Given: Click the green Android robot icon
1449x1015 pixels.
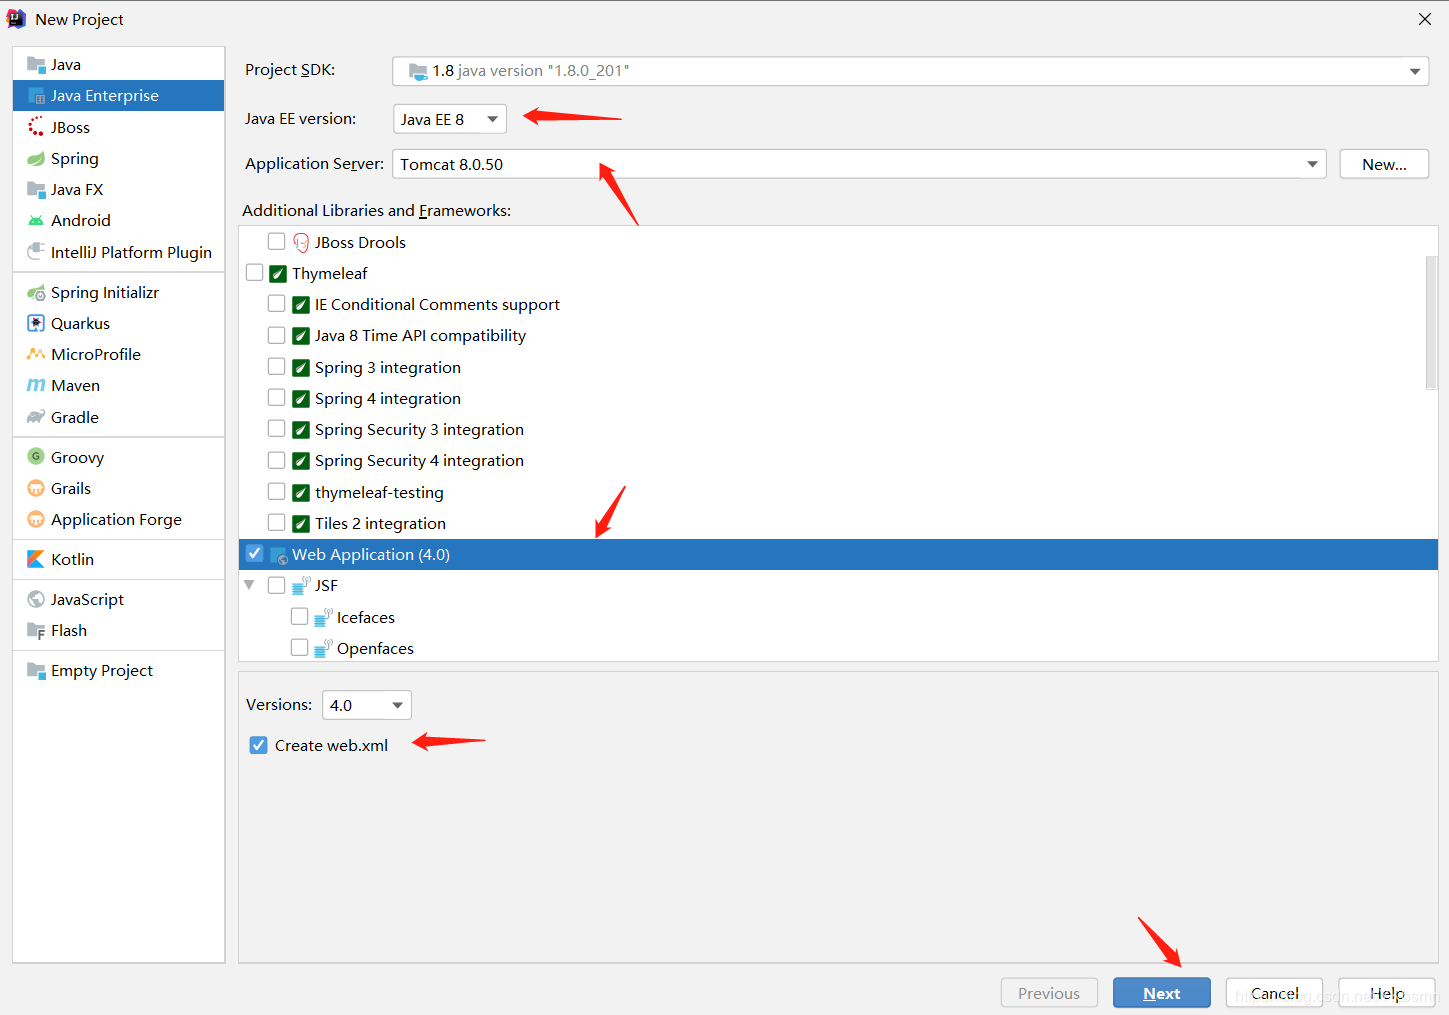Looking at the screenshot, I should (x=36, y=221).
